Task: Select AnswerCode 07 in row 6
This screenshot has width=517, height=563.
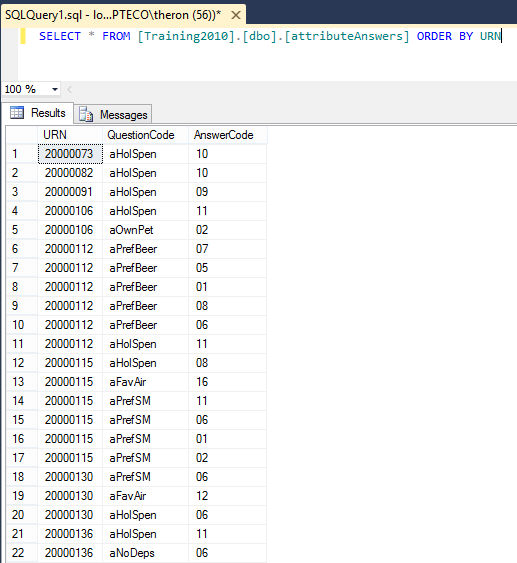Action: (228, 249)
